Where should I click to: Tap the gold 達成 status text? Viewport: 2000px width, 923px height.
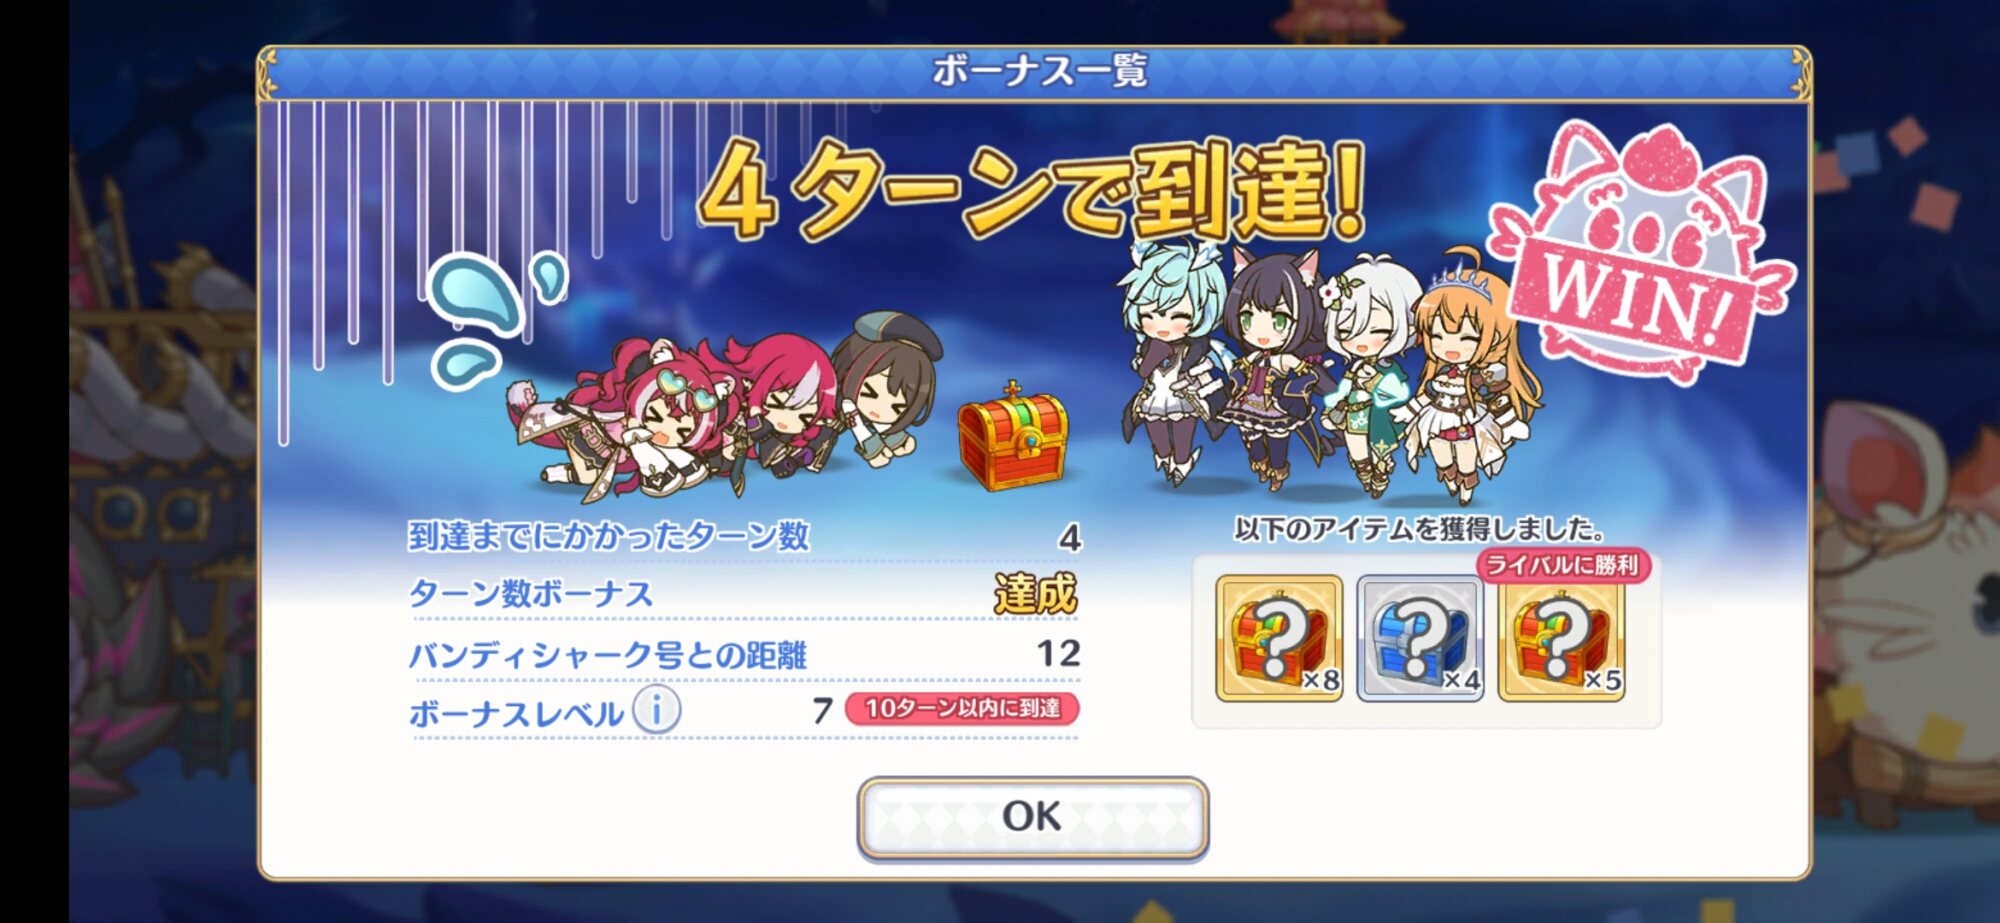point(1036,594)
